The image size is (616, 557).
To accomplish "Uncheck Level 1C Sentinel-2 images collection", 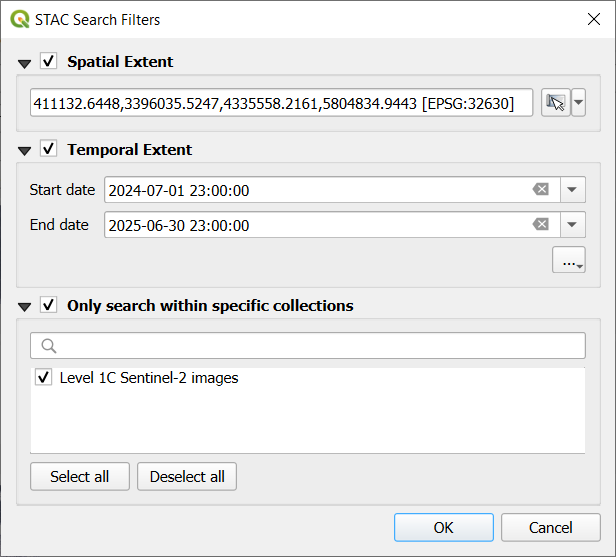I will click(x=44, y=378).
